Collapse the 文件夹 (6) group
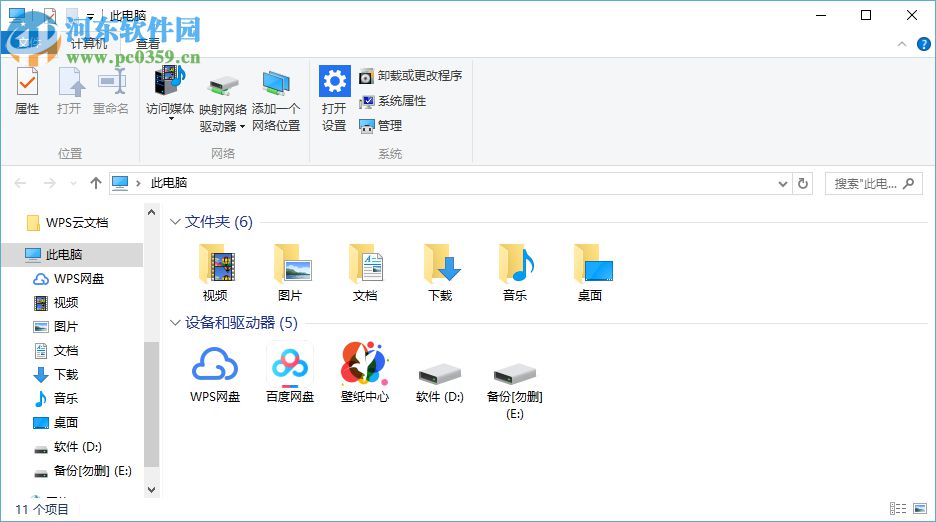This screenshot has width=936, height=522. tap(175, 222)
